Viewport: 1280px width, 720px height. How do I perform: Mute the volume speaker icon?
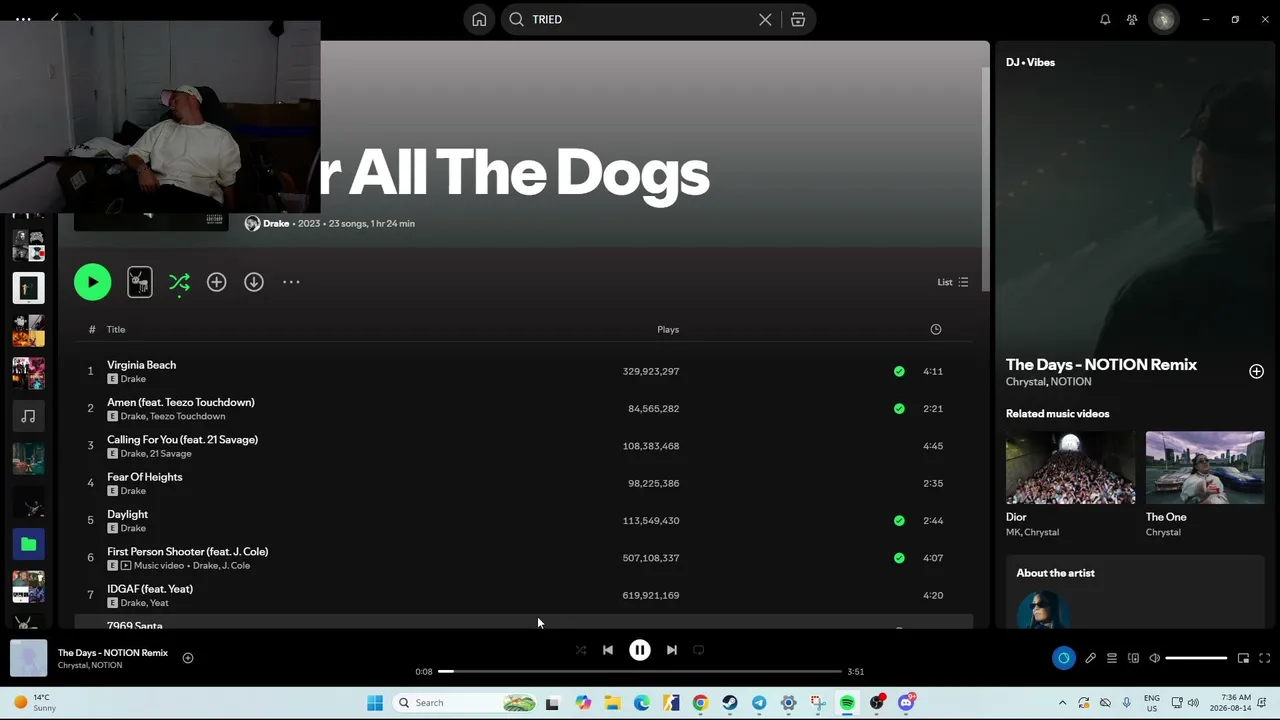tap(1154, 658)
